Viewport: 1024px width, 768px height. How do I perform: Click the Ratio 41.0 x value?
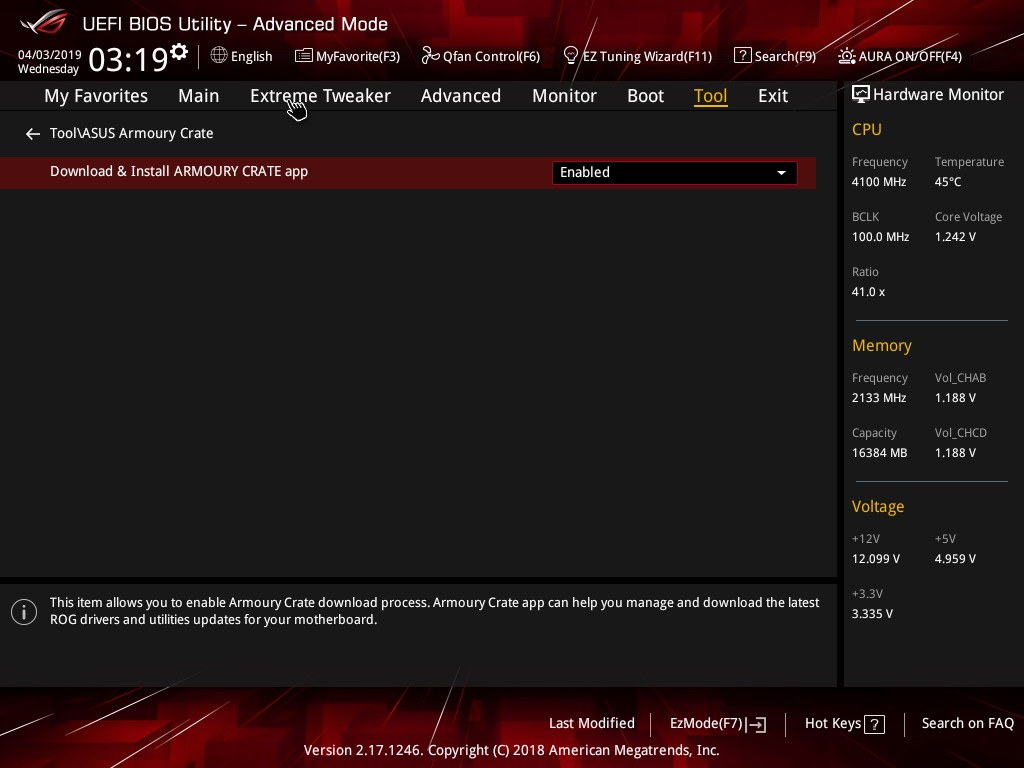pyautogui.click(x=868, y=292)
